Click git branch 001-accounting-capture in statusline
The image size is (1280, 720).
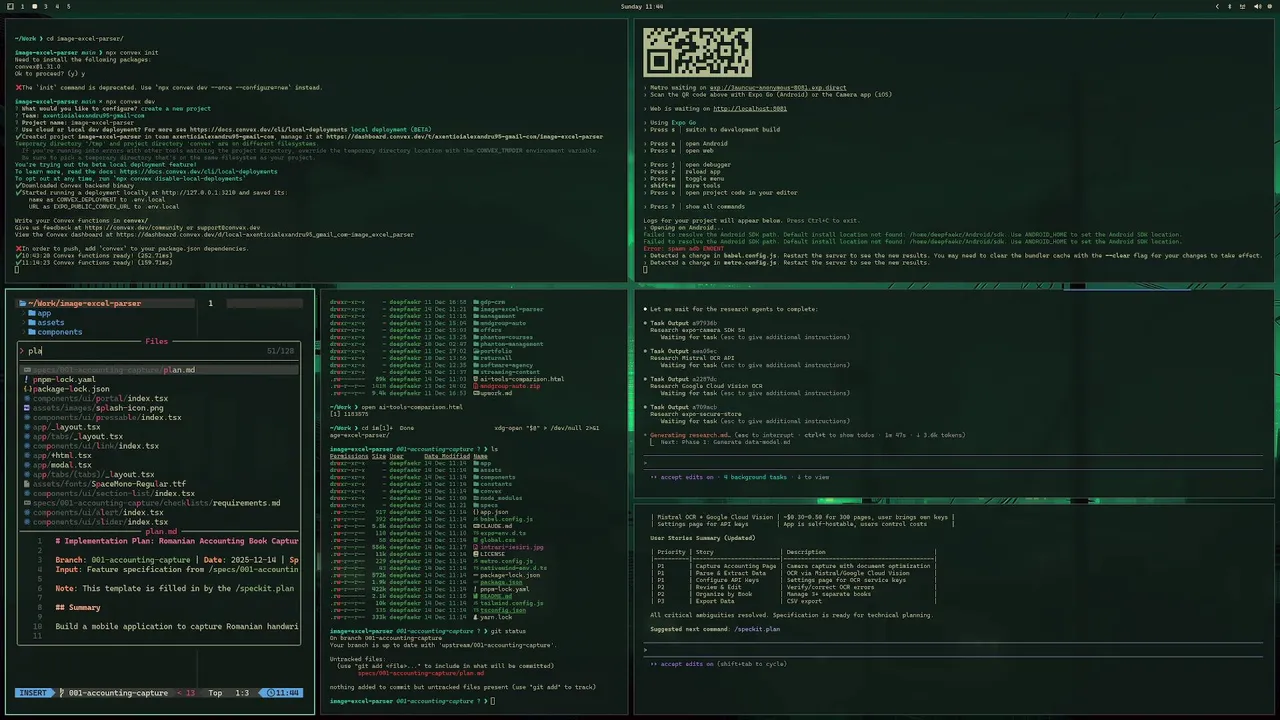(x=114, y=693)
